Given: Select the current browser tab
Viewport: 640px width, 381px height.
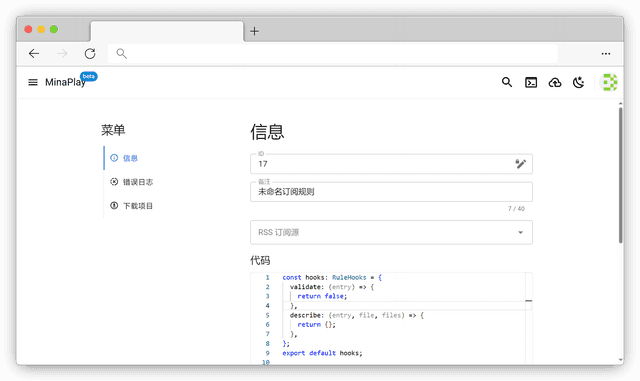Looking at the screenshot, I should (167, 31).
